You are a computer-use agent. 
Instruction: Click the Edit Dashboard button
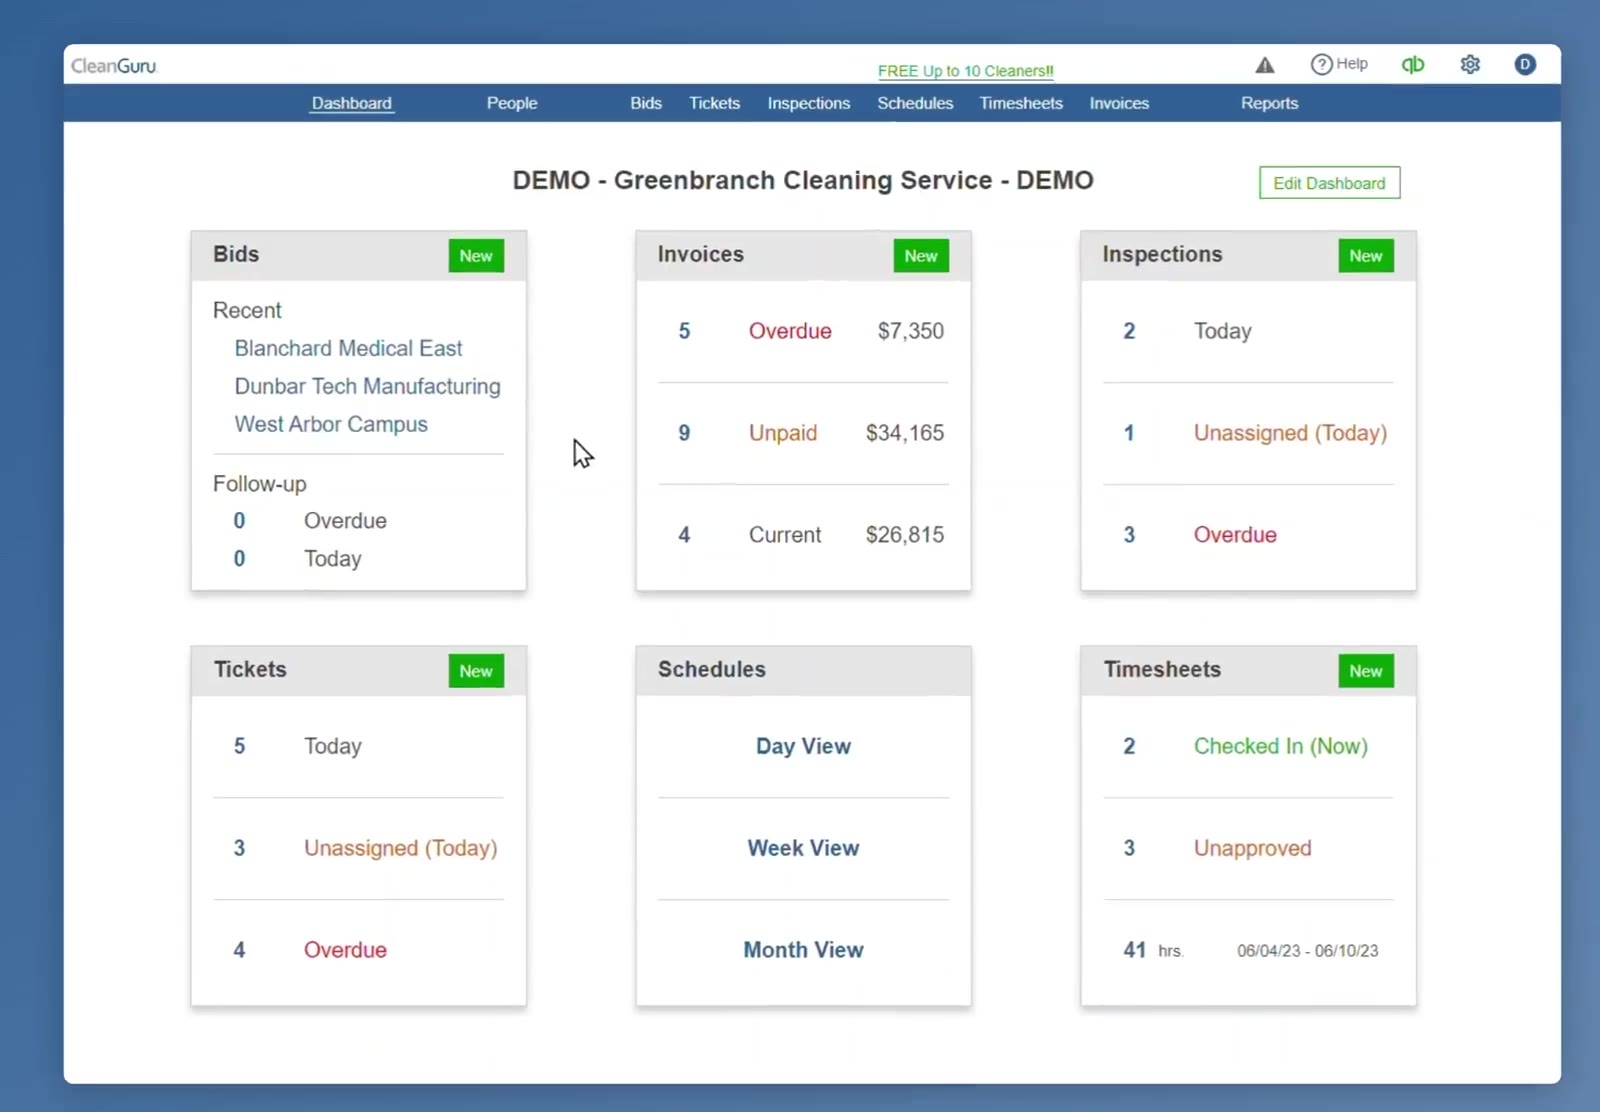[x=1329, y=183]
